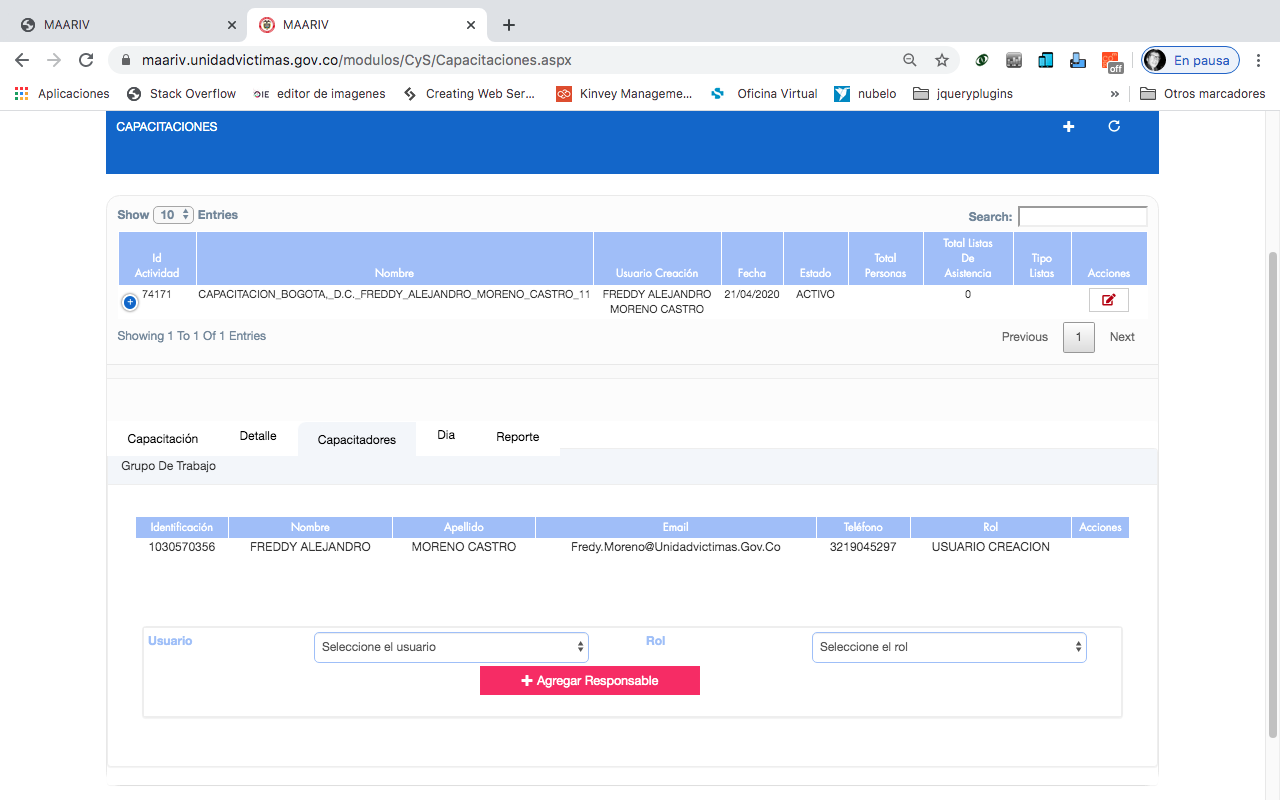Open the nubelo bookmark
Viewport: 1280px width, 800px height.
866,94
